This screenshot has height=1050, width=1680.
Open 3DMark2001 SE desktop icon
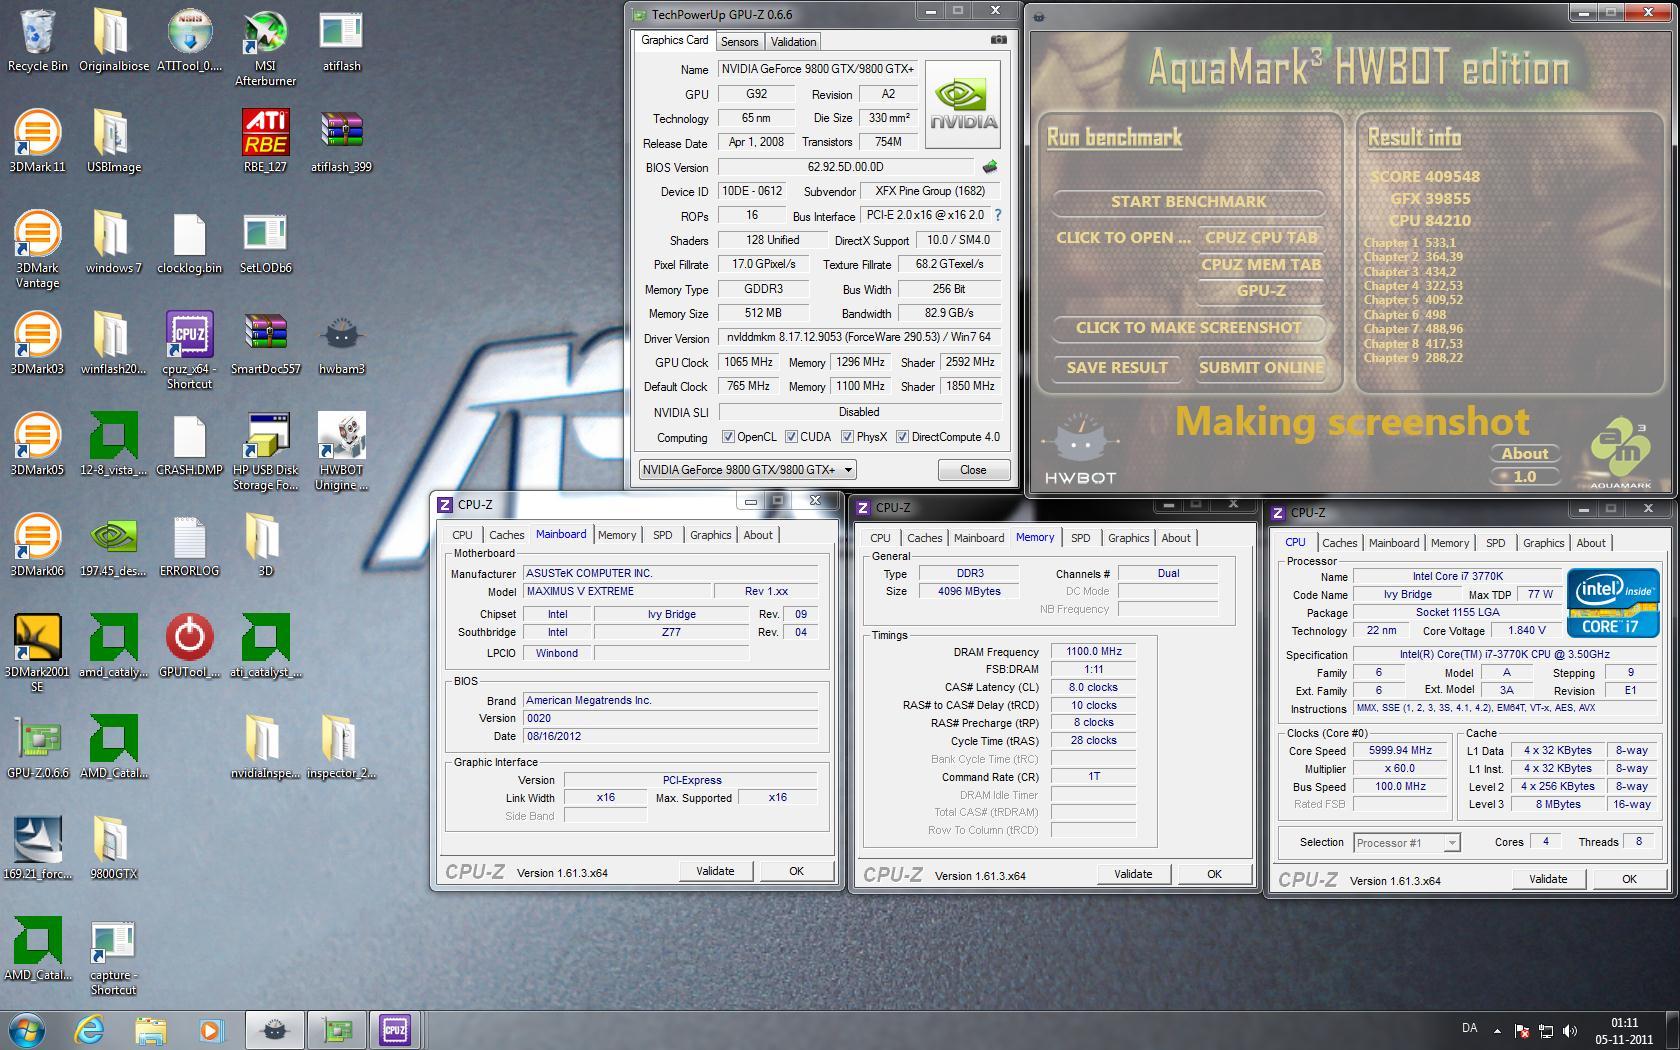click(x=38, y=653)
